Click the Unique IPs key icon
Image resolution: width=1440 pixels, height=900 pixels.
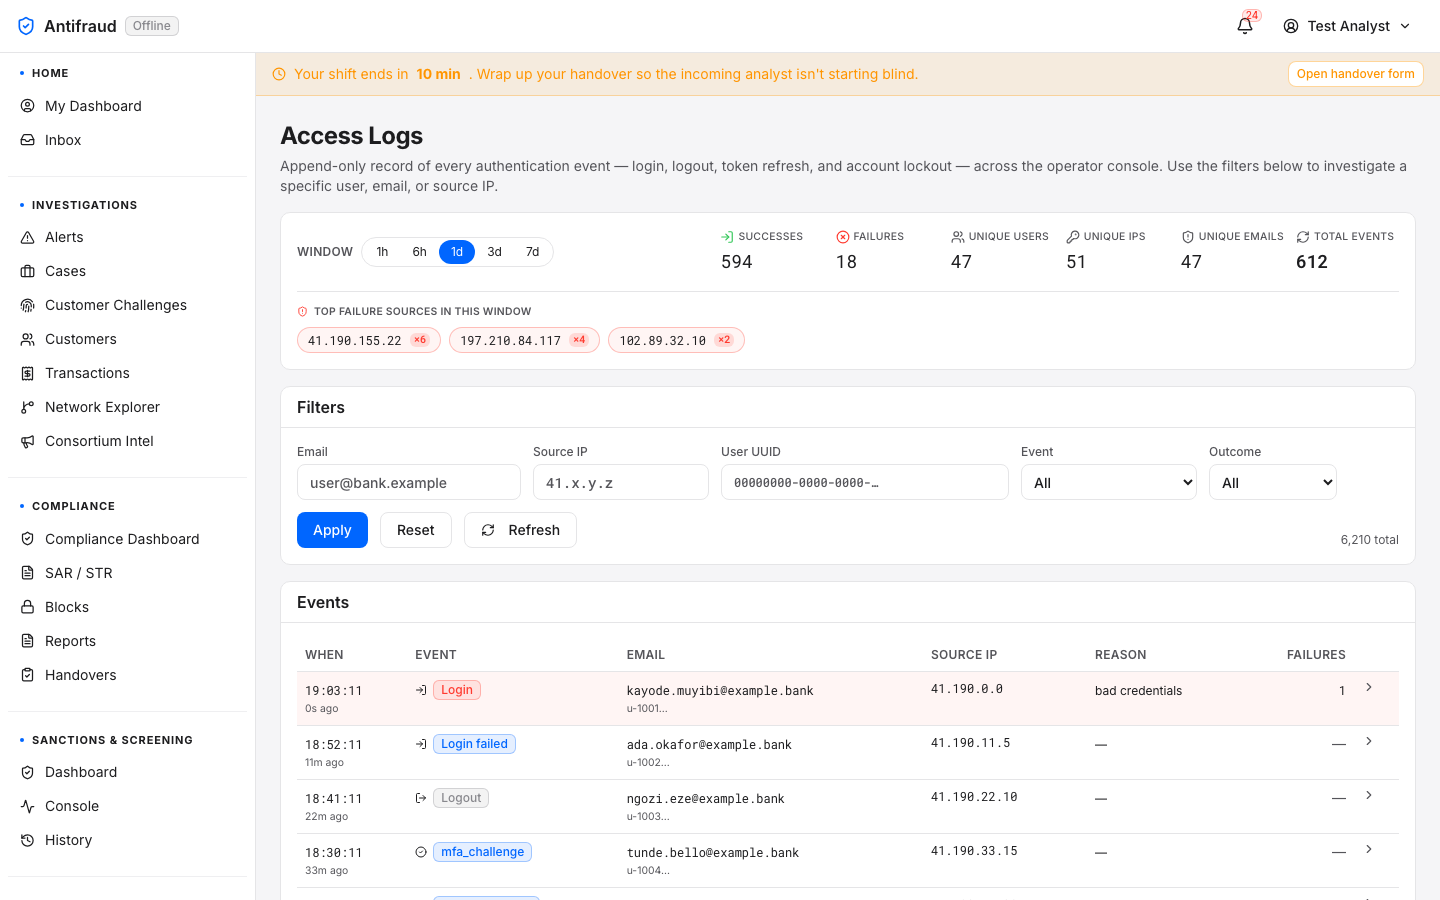1073,237
